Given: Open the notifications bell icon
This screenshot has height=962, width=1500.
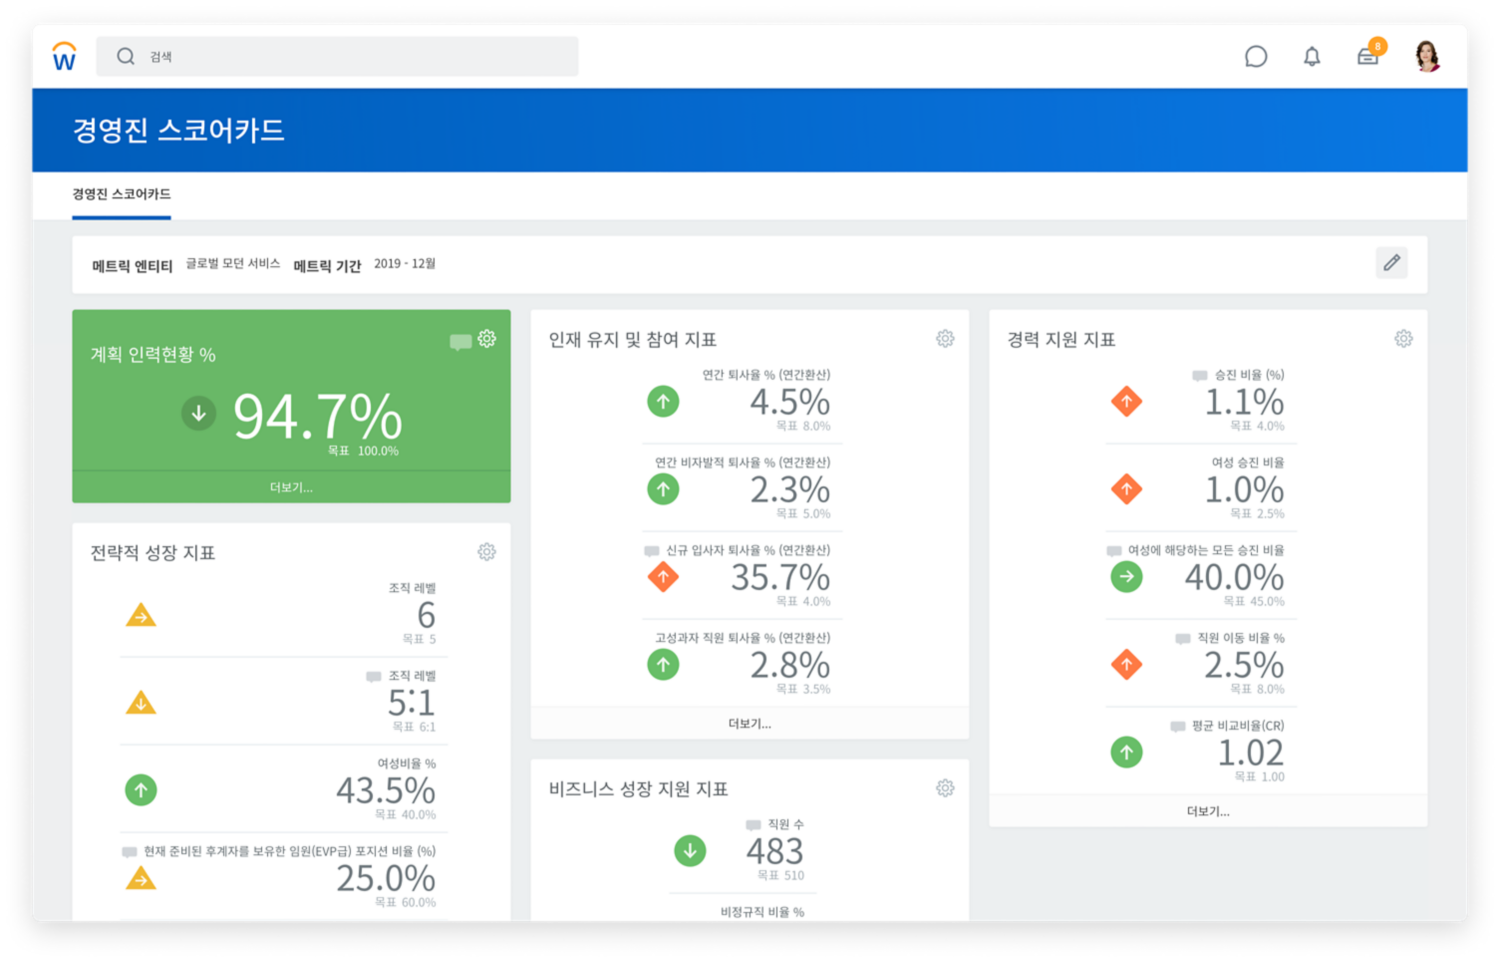Looking at the screenshot, I should click(x=1312, y=57).
